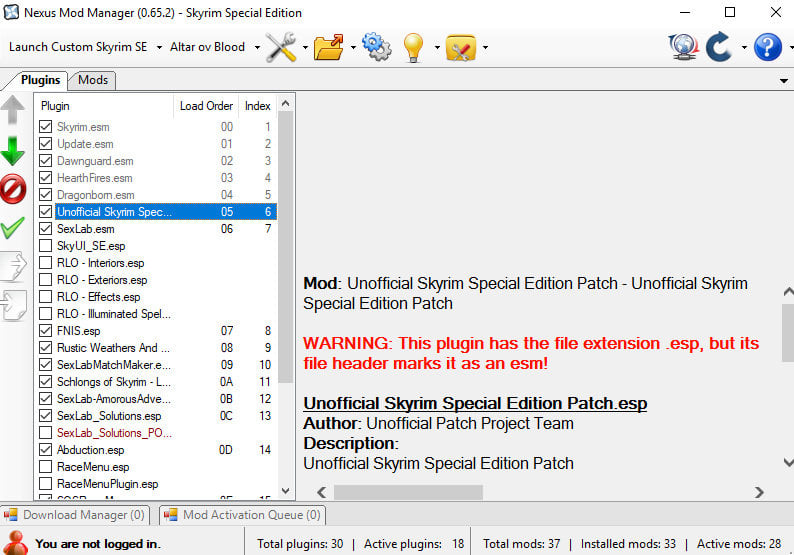Select the Schlongs of Skyrim plugin row
The image size is (794, 555).
(x=156, y=381)
